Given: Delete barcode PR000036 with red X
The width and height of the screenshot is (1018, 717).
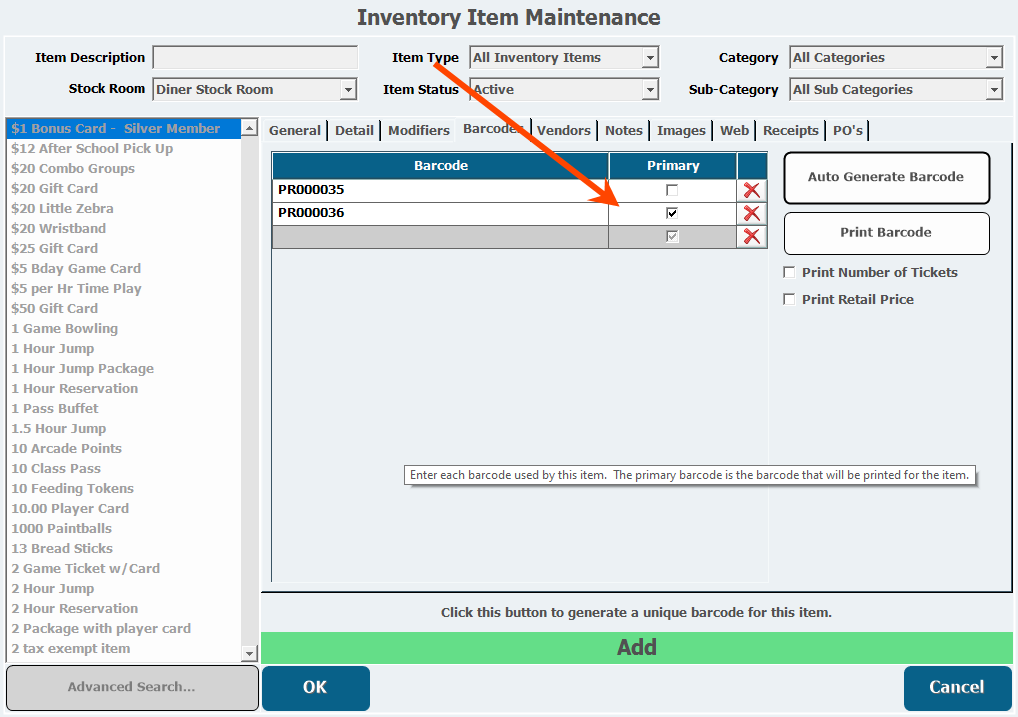Looking at the screenshot, I should tap(752, 213).
